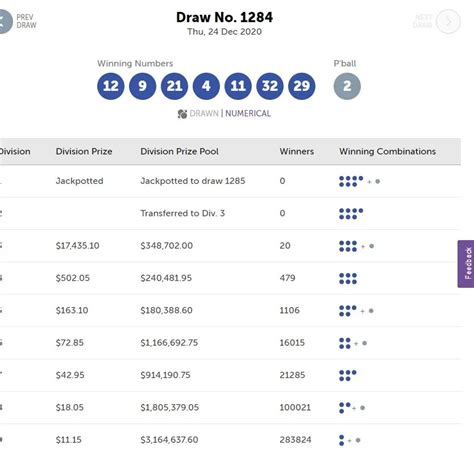
Task: Open the purple Feedback tab
Action: (x=466, y=264)
